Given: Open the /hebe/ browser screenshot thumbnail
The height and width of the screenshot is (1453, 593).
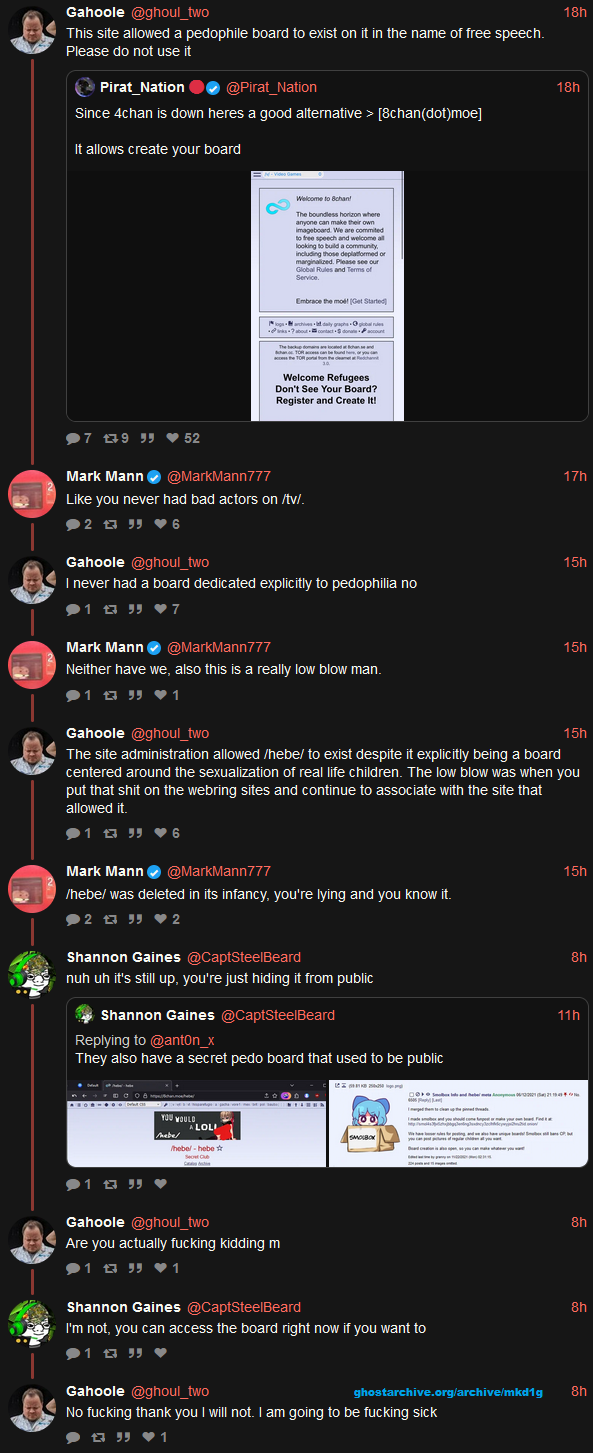Looking at the screenshot, I should pyautogui.click(x=196, y=1123).
